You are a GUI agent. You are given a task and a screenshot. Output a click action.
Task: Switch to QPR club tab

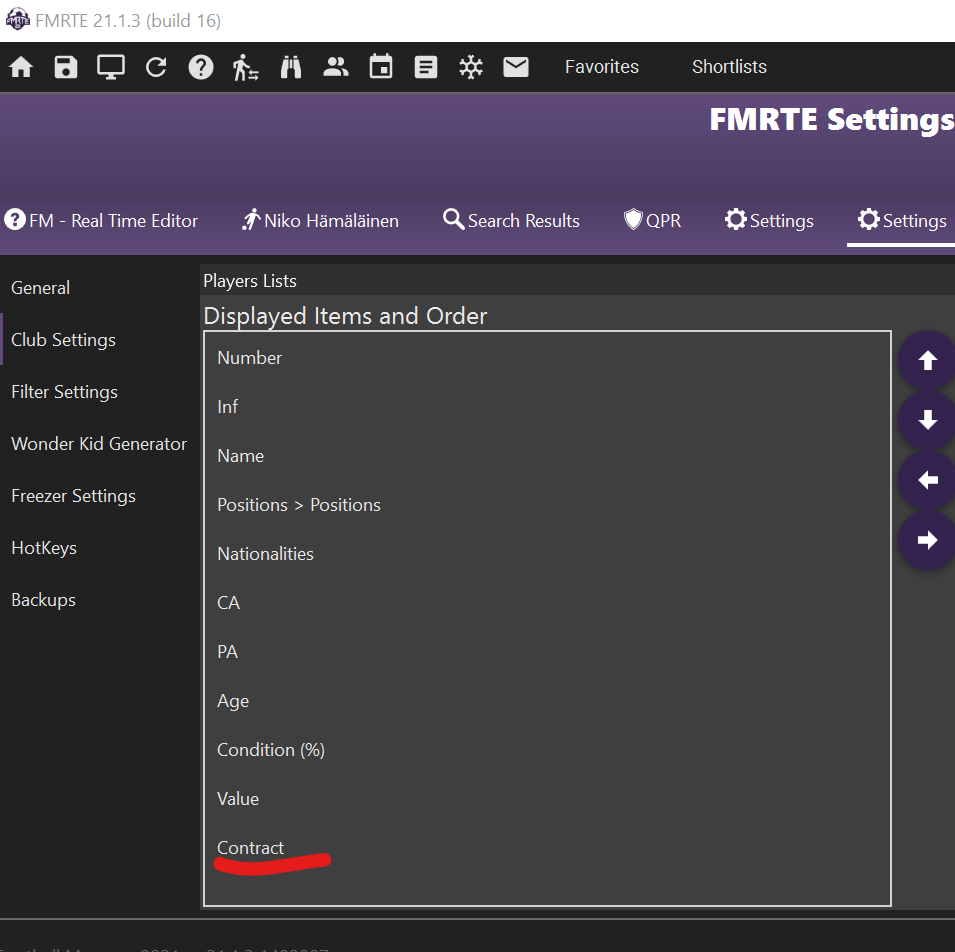click(652, 220)
